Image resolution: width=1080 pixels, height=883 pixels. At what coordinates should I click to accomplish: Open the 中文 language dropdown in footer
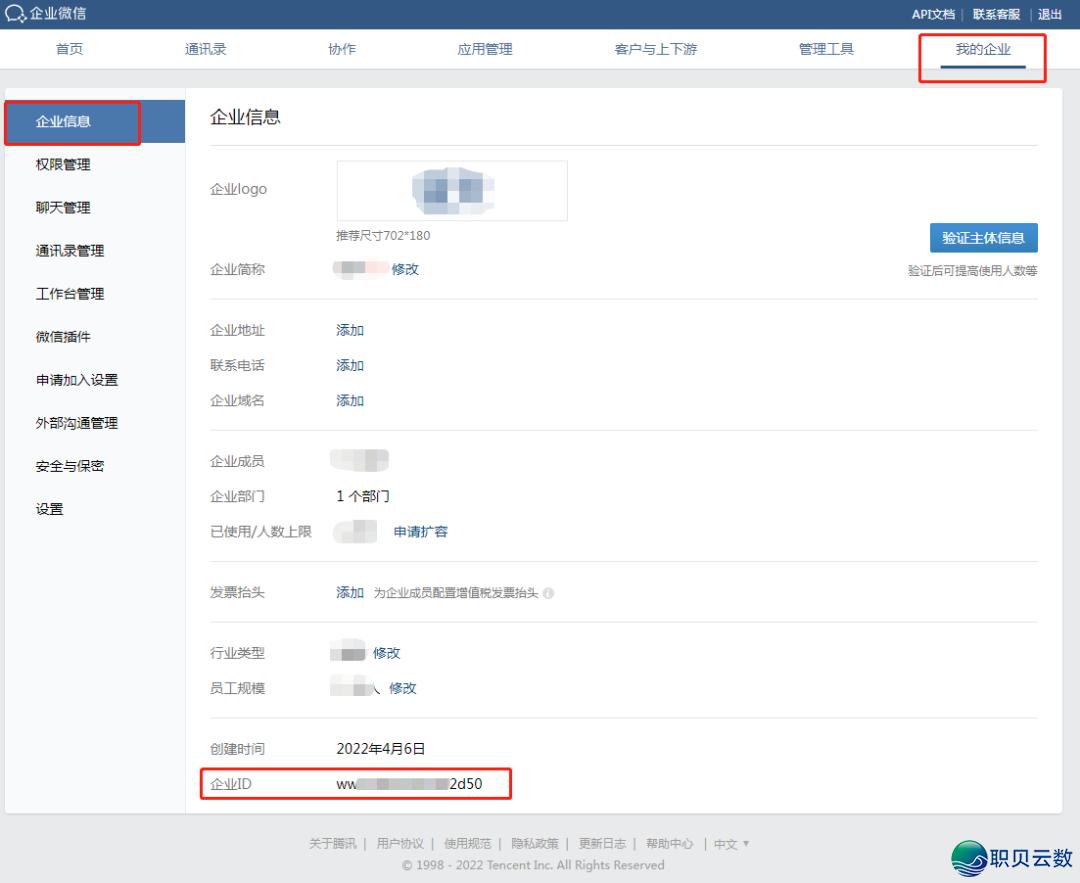(731, 844)
